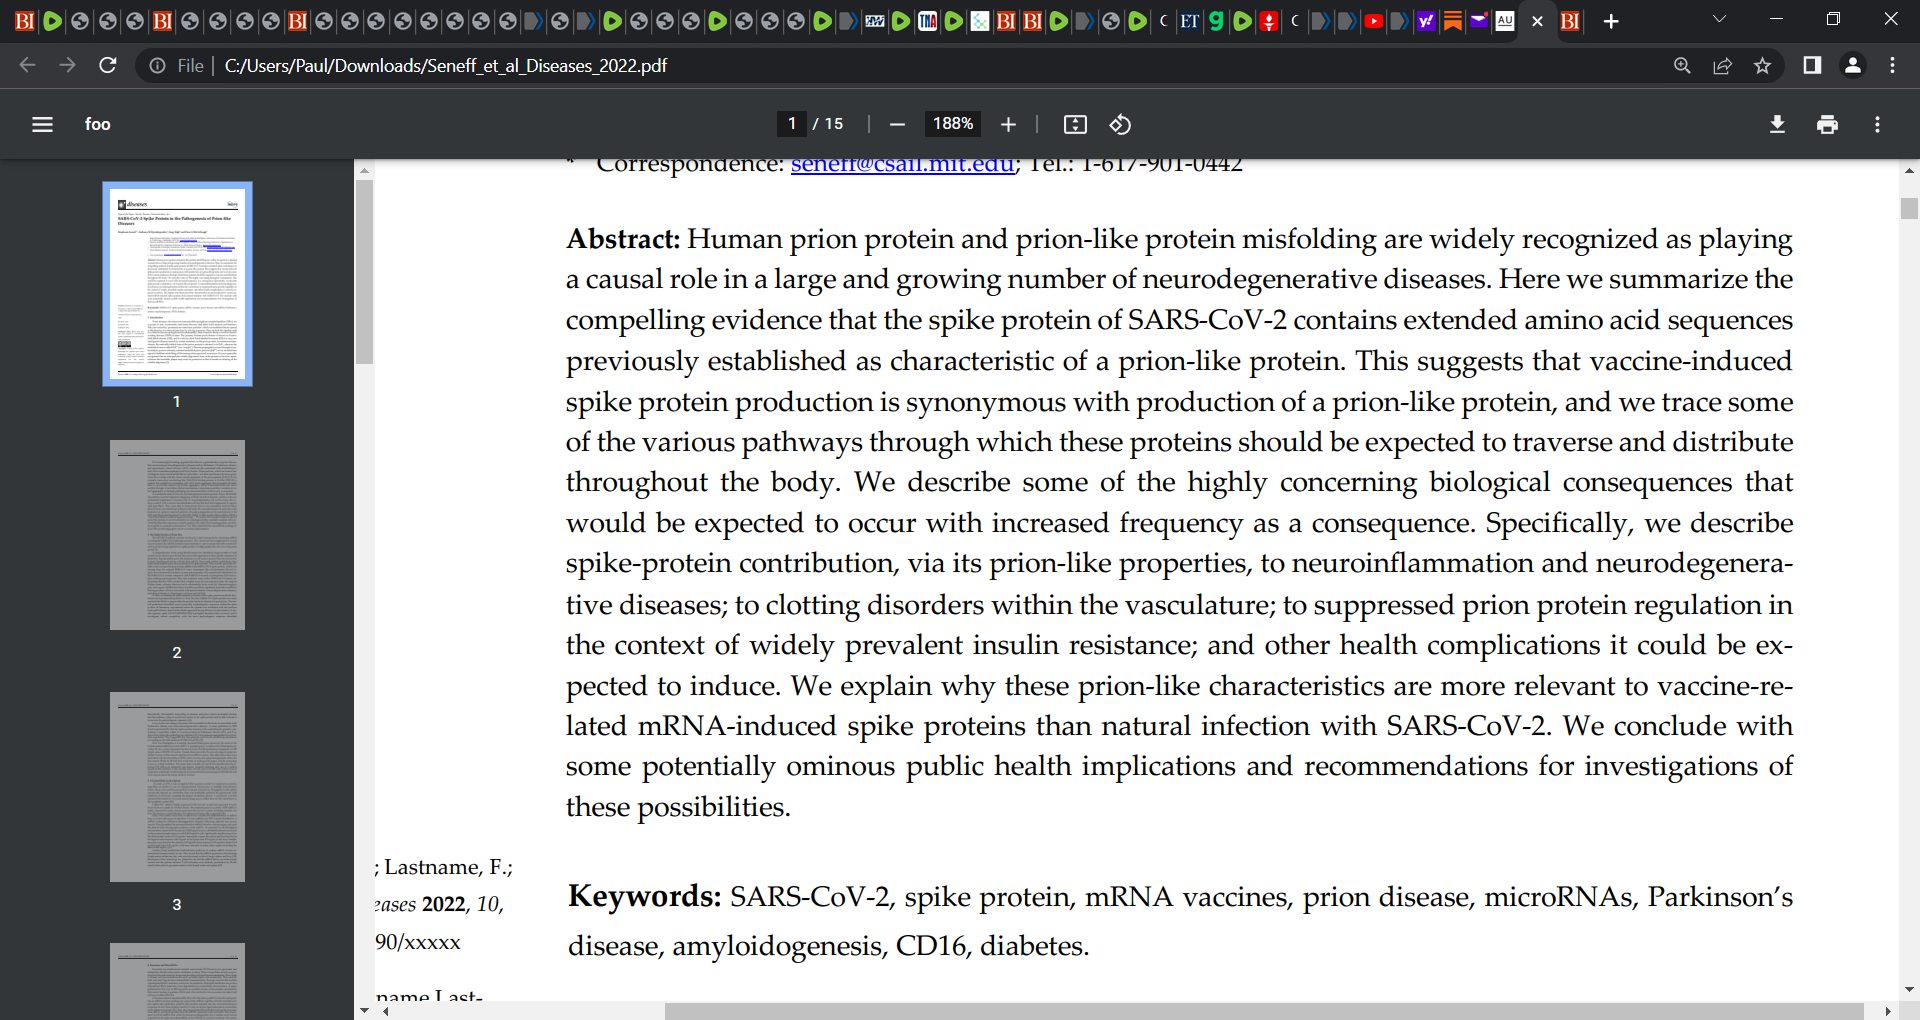The height and width of the screenshot is (1020, 1920).
Task: Toggle the browser side panel icon
Action: click(x=1812, y=65)
